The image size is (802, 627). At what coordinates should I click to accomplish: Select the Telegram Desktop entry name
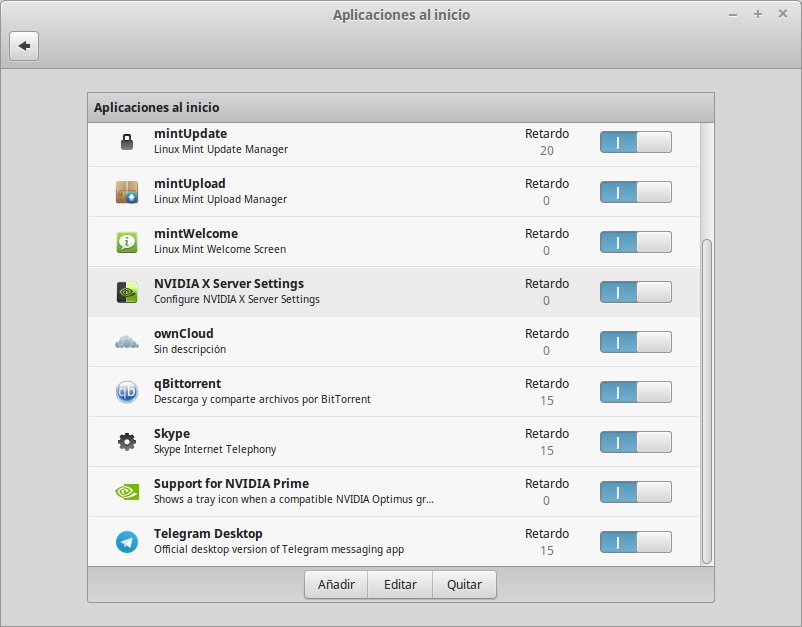pos(208,533)
